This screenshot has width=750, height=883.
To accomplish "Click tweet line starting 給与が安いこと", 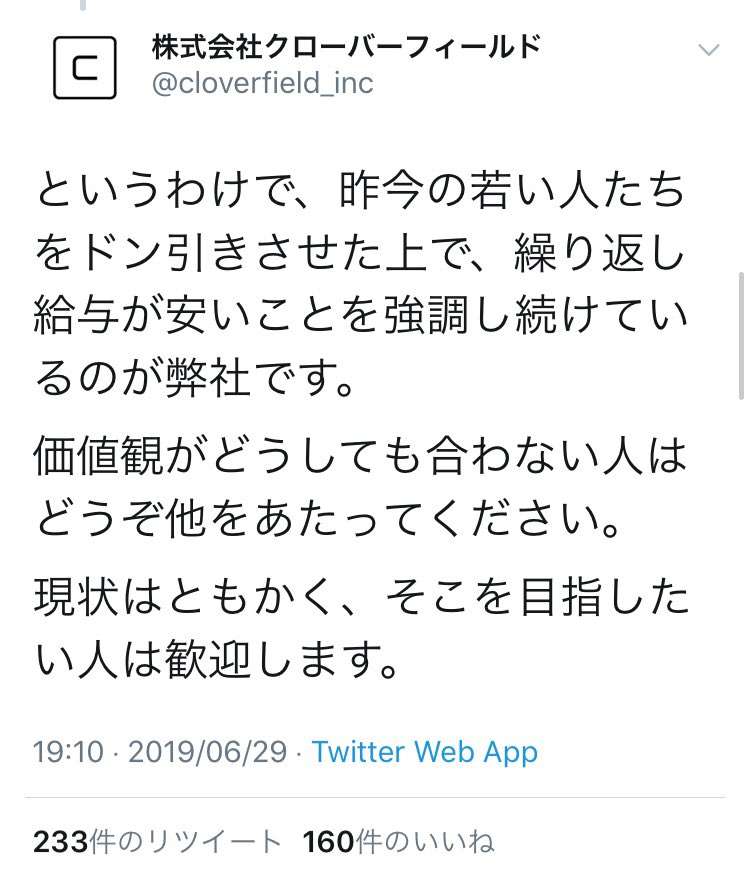I will click(x=360, y=315).
